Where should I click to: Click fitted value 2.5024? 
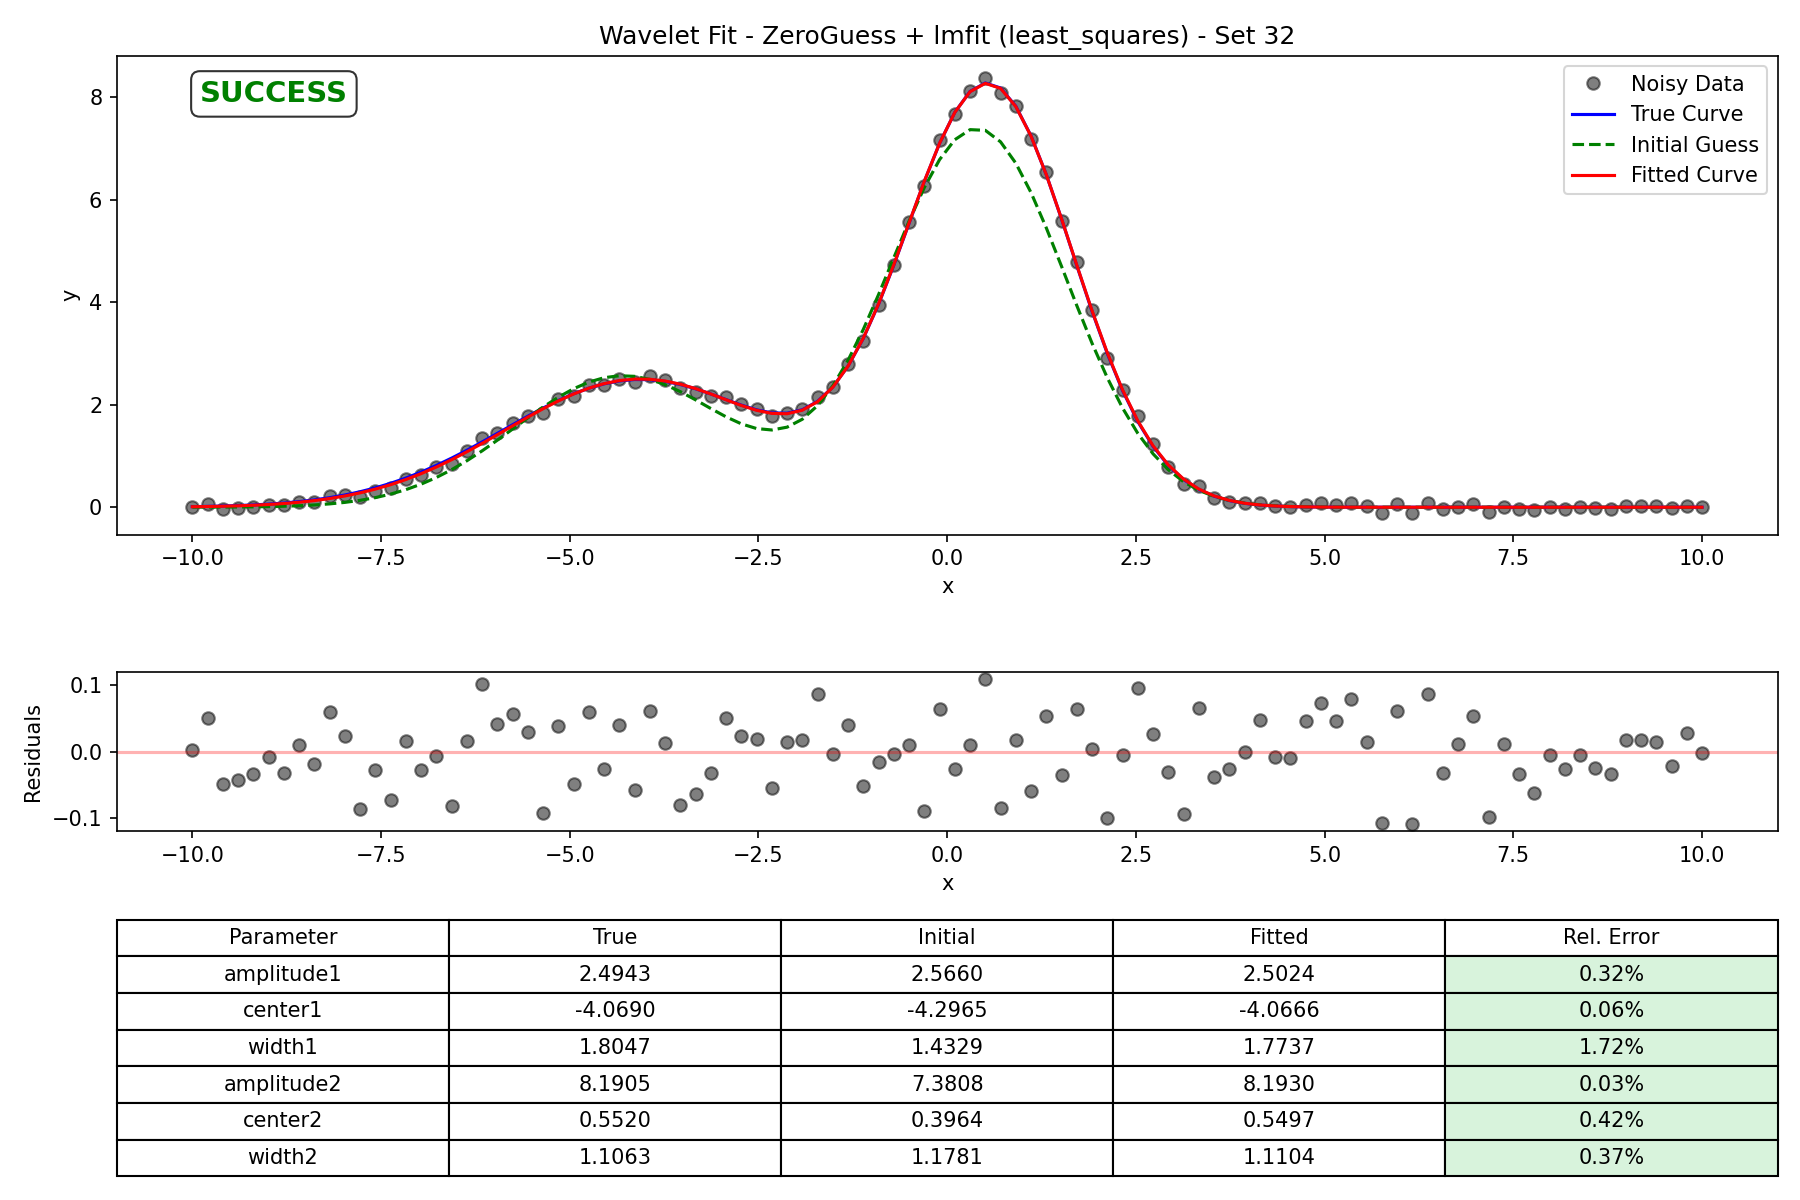1279,974
